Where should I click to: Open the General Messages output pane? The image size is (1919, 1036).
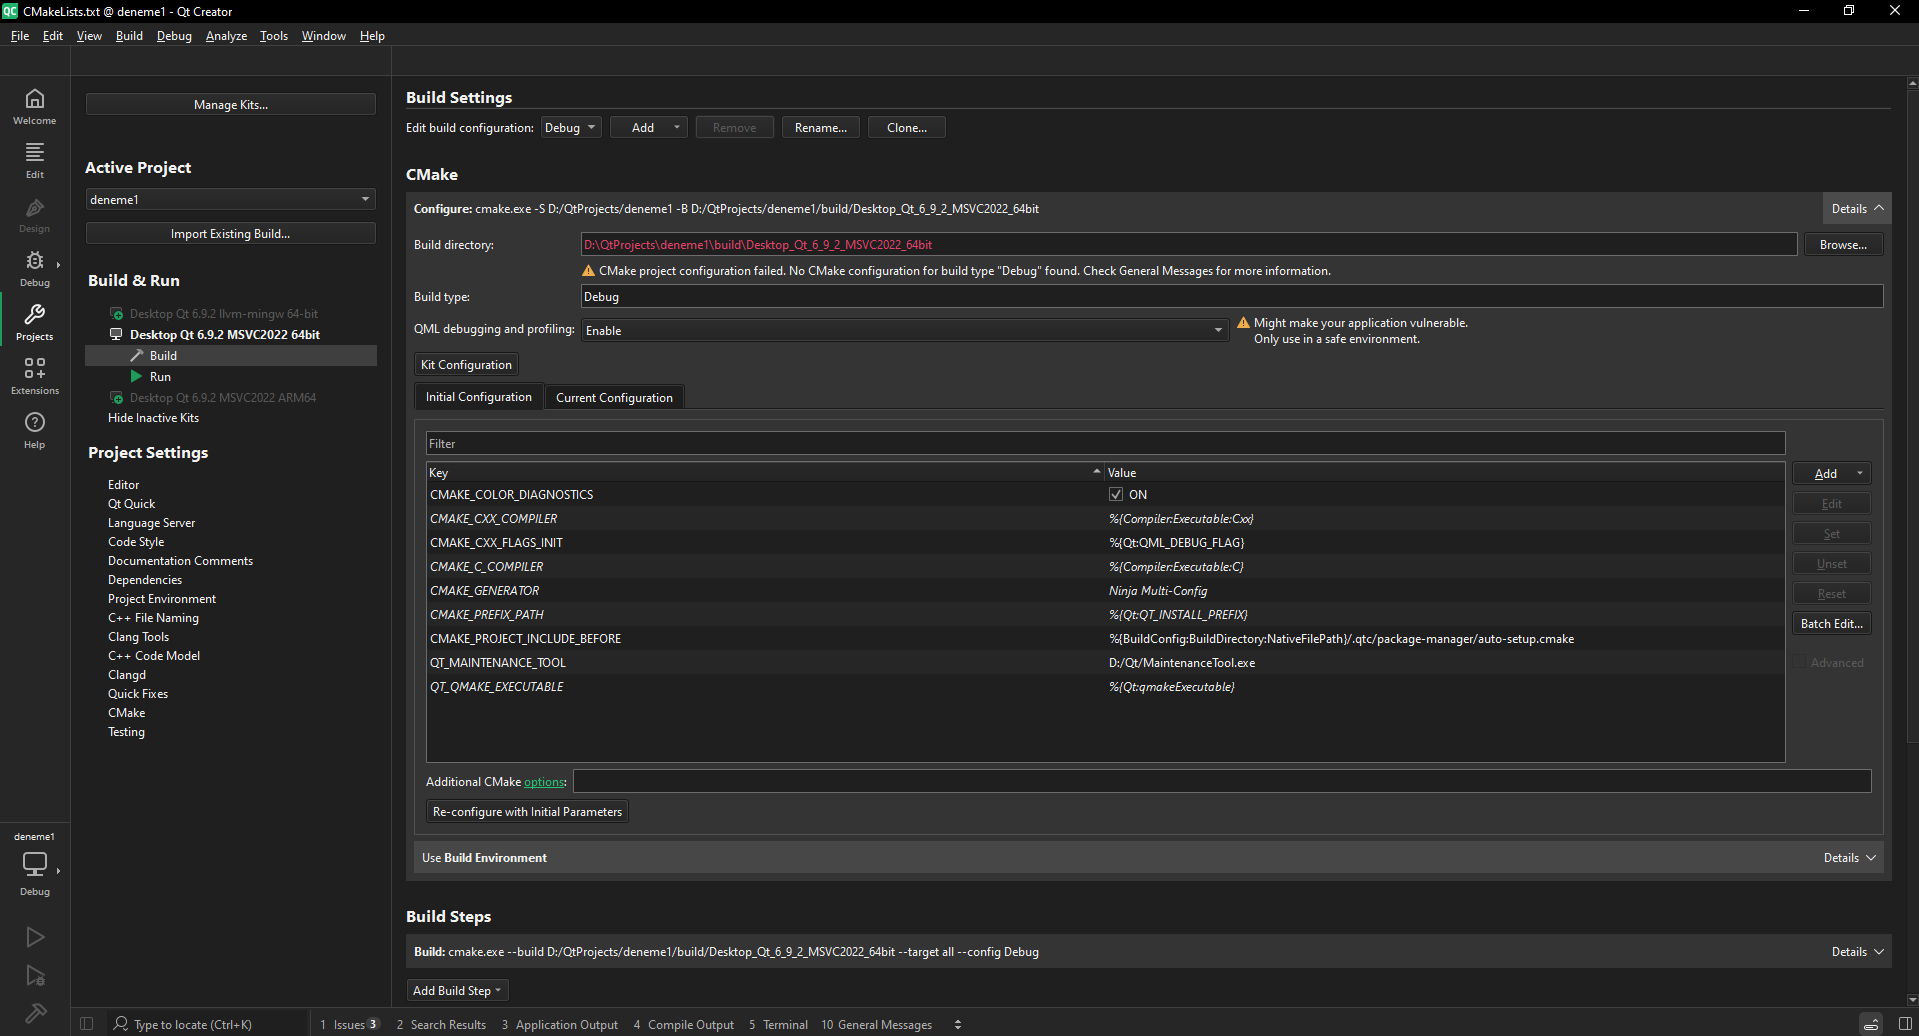point(877,1024)
